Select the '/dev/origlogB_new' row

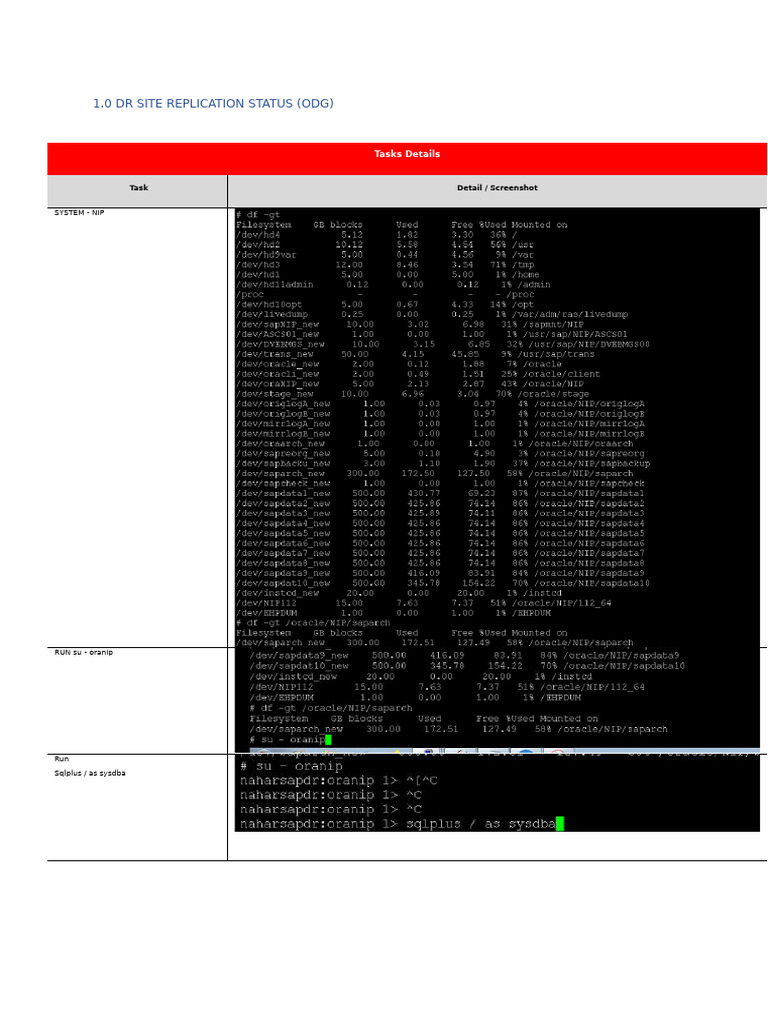tap(440, 414)
